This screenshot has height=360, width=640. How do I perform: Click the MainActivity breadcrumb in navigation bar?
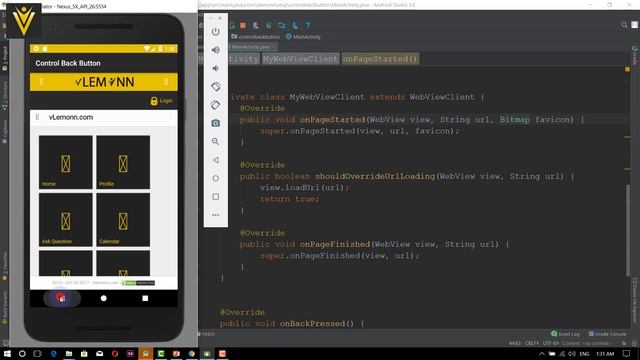pos(303,37)
